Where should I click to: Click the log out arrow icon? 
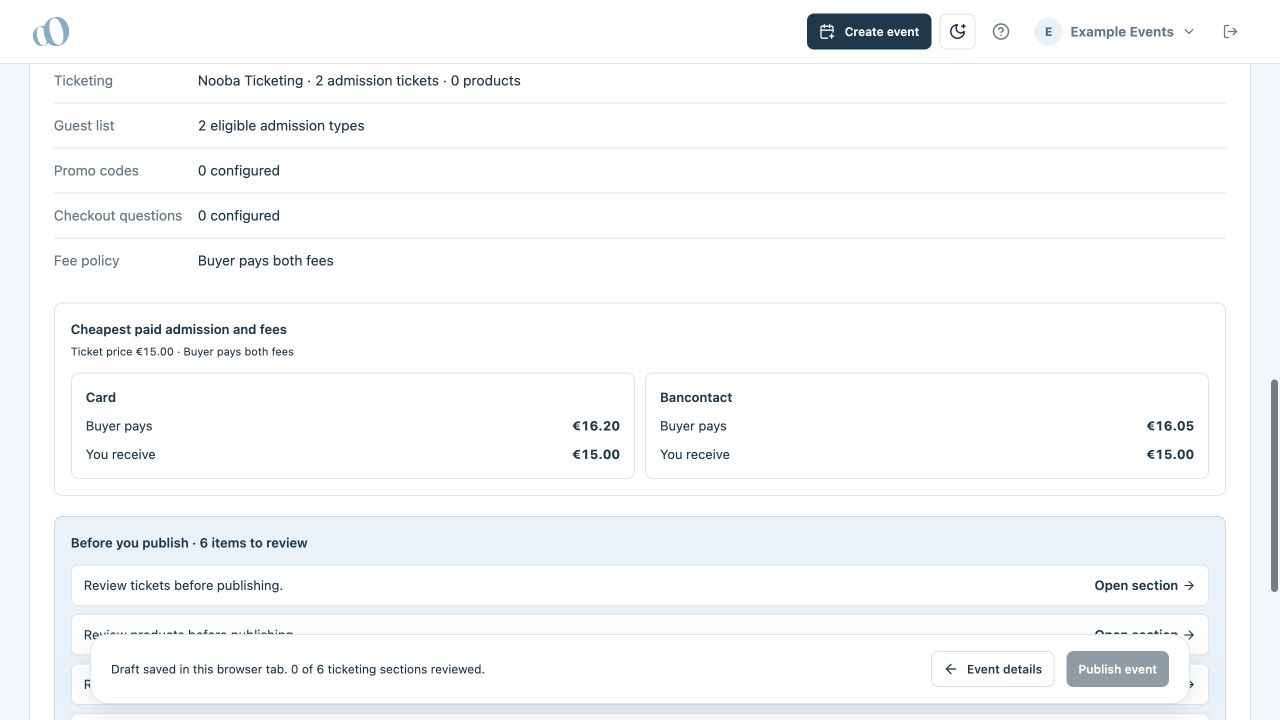[x=1230, y=32]
